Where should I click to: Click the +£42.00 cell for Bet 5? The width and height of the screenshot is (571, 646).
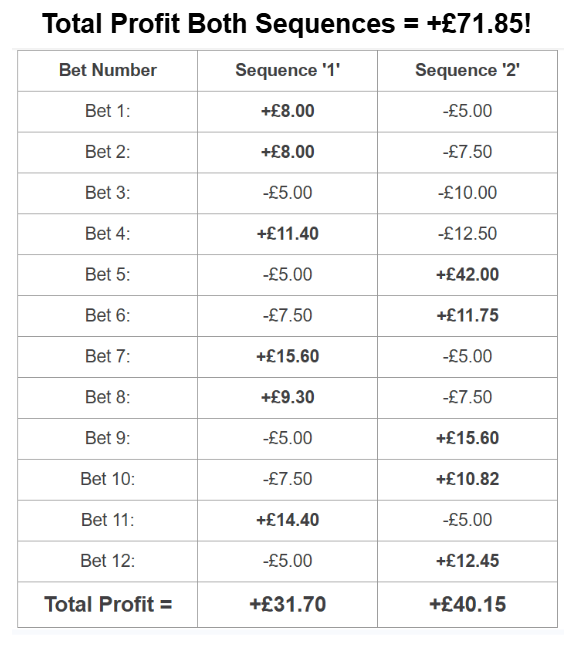pos(467,274)
